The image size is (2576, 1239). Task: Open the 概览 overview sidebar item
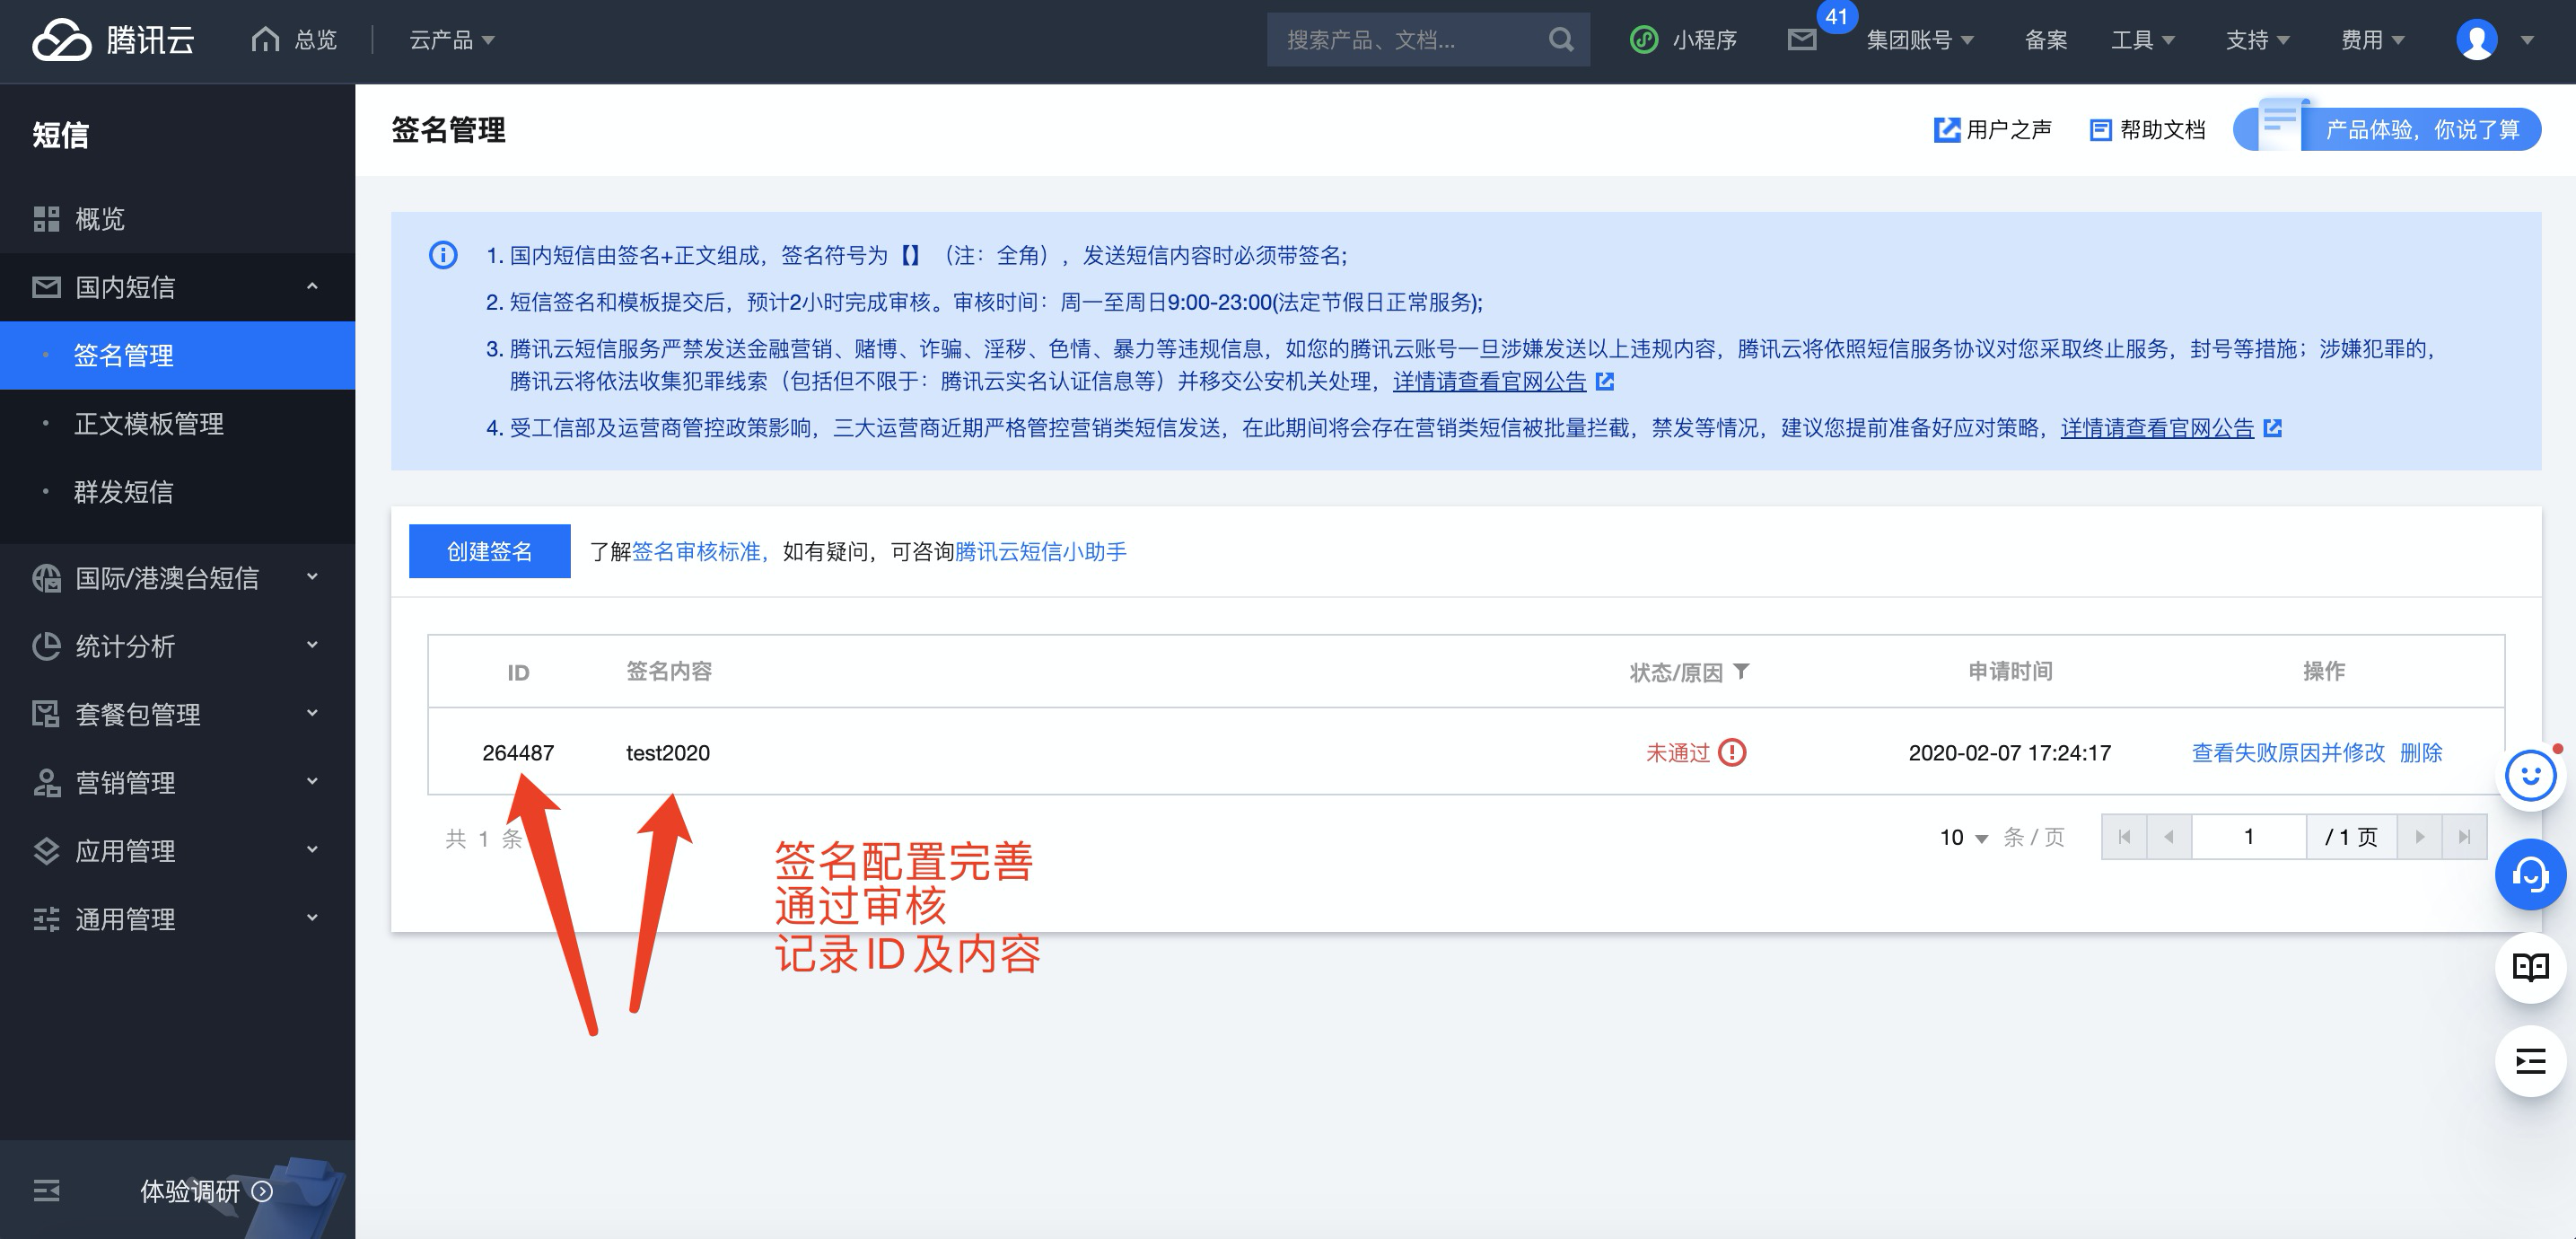click(x=177, y=219)
